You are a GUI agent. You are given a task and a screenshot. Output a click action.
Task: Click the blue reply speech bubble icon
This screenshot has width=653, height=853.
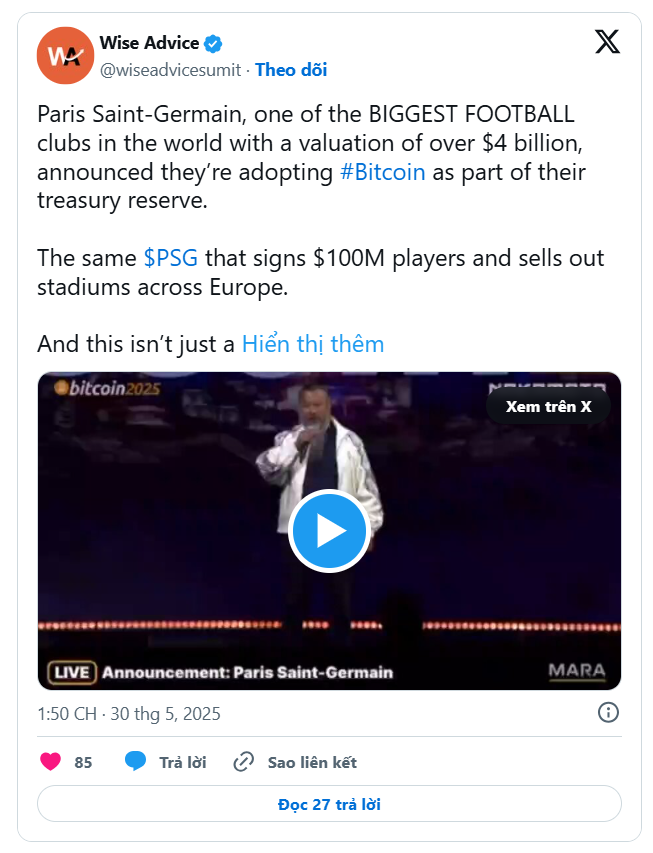[x=136, y=762]
